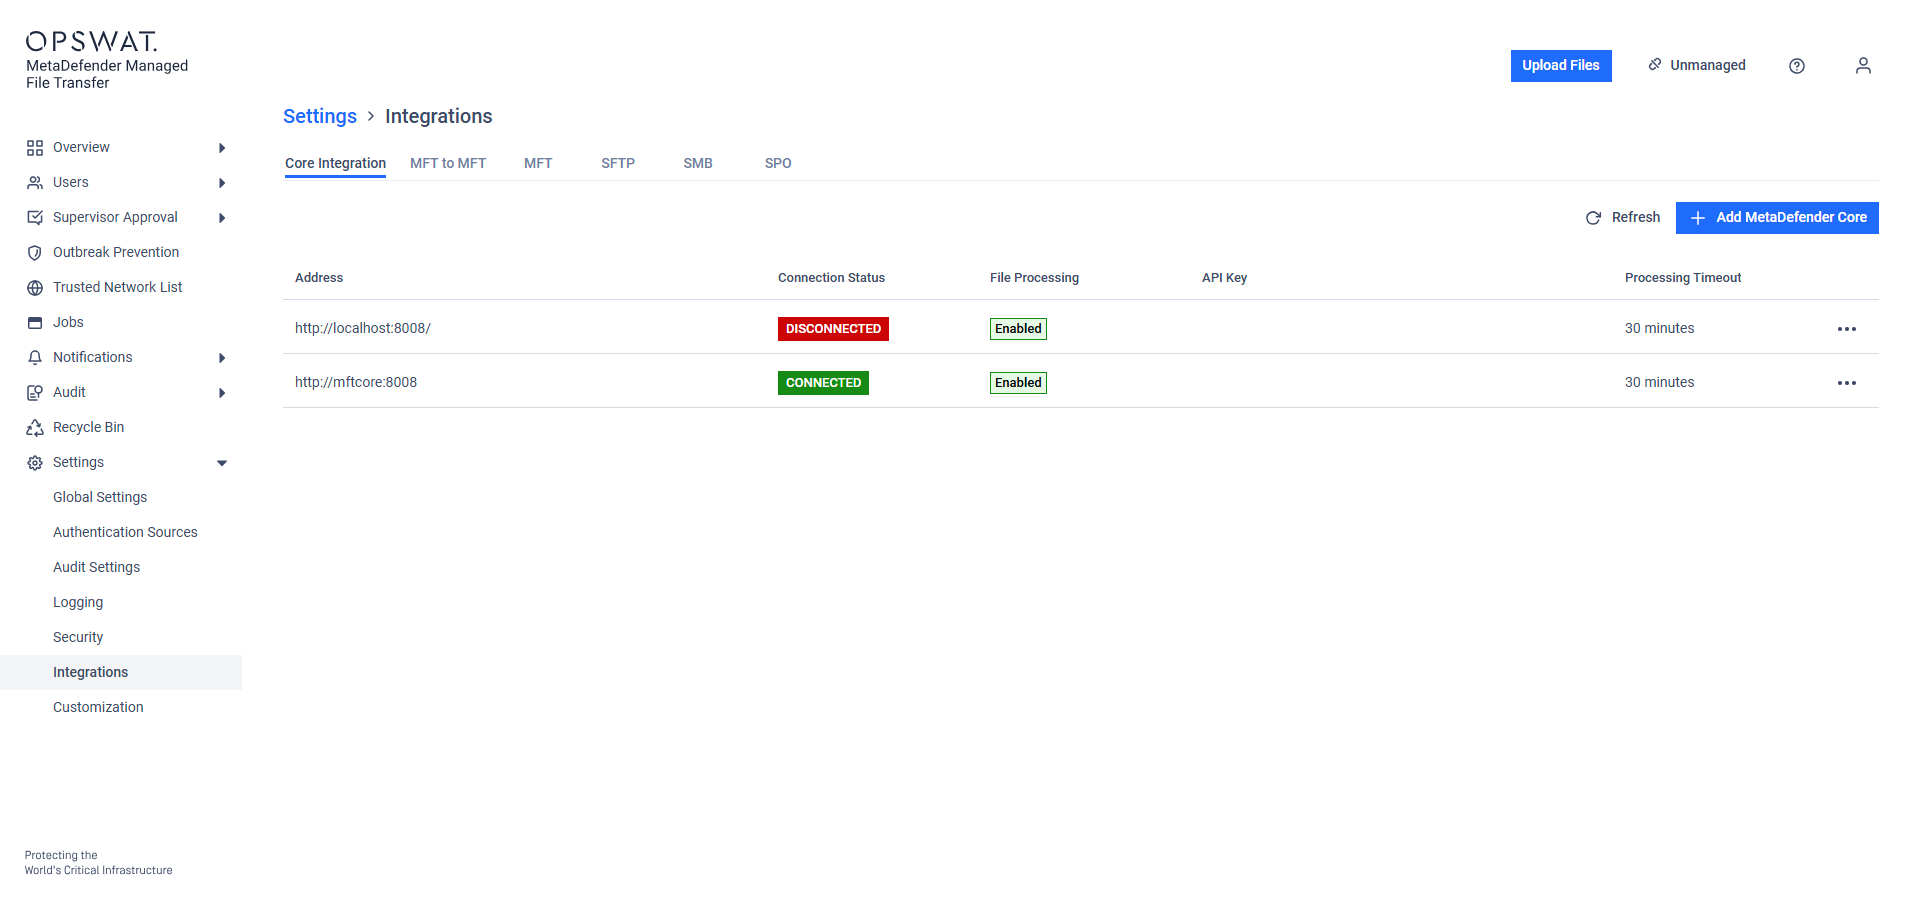This screenshot has height=911, width=1920.
Task: Open the user profile icon
Action: 1863,66
